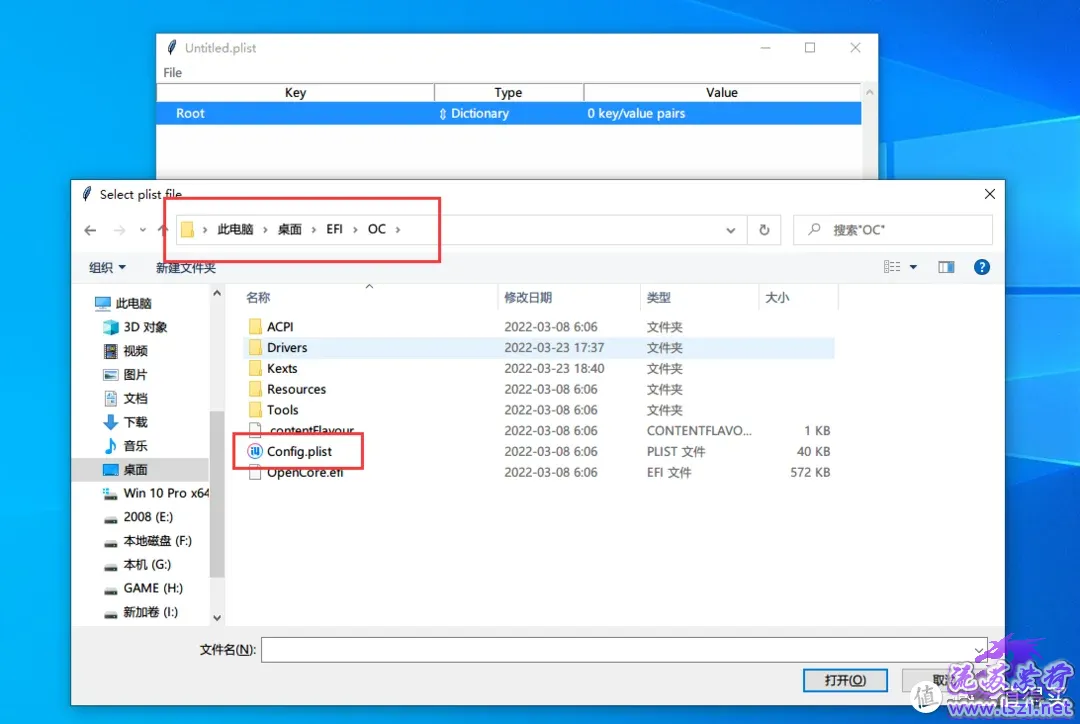
Task: Maximize the Untitled.plist window
Action: (810, 48)
